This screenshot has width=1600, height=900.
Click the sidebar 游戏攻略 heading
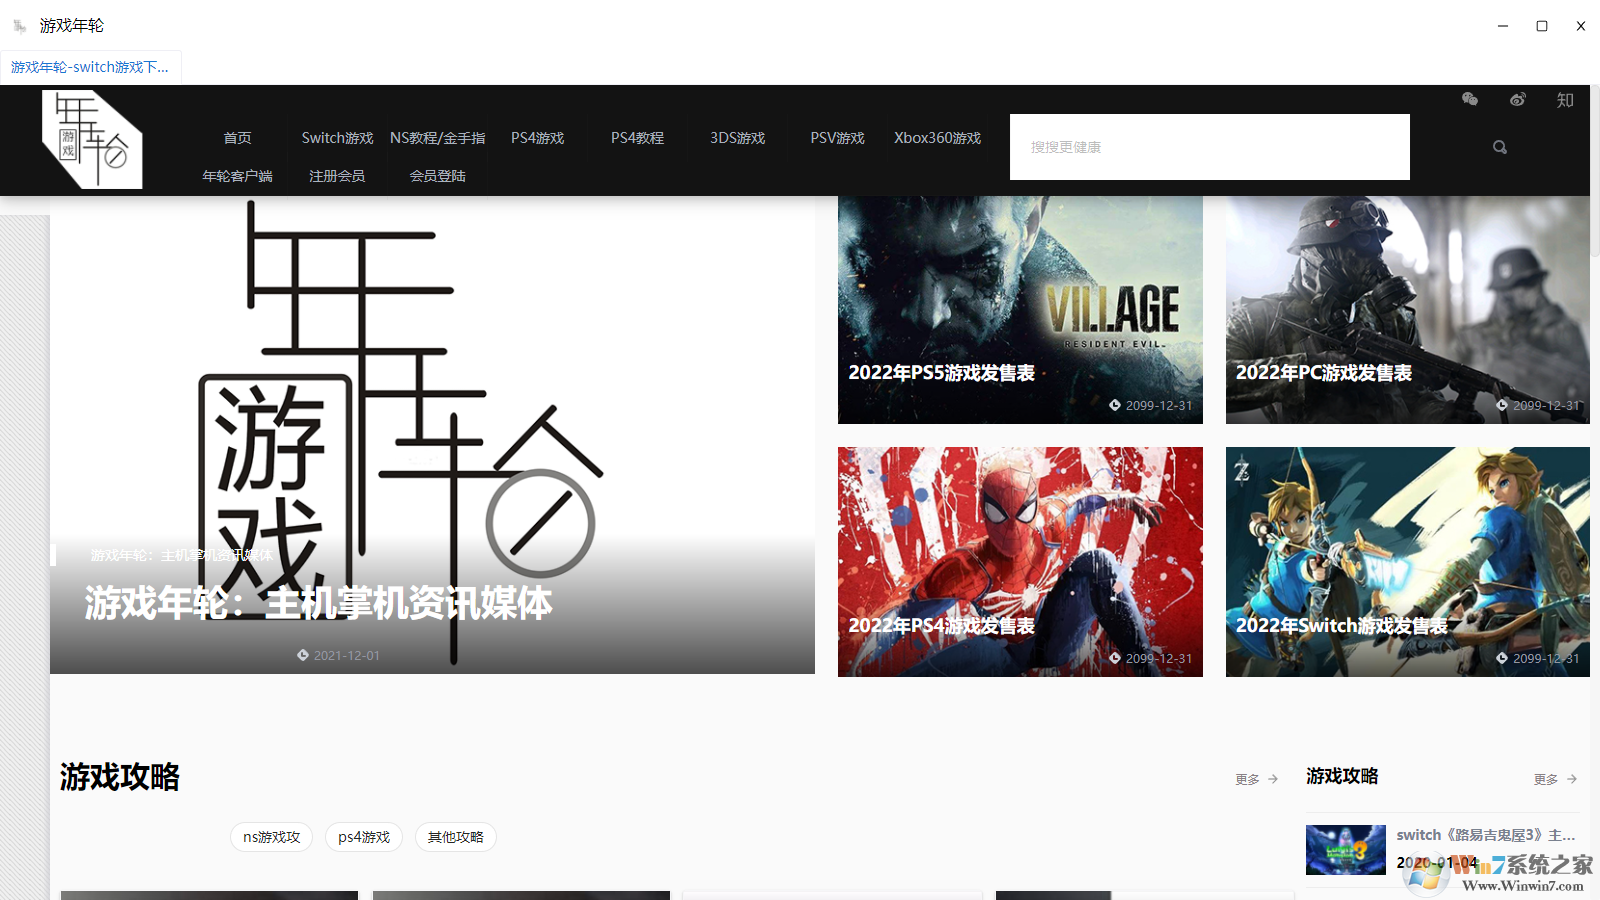(1342, 776)
